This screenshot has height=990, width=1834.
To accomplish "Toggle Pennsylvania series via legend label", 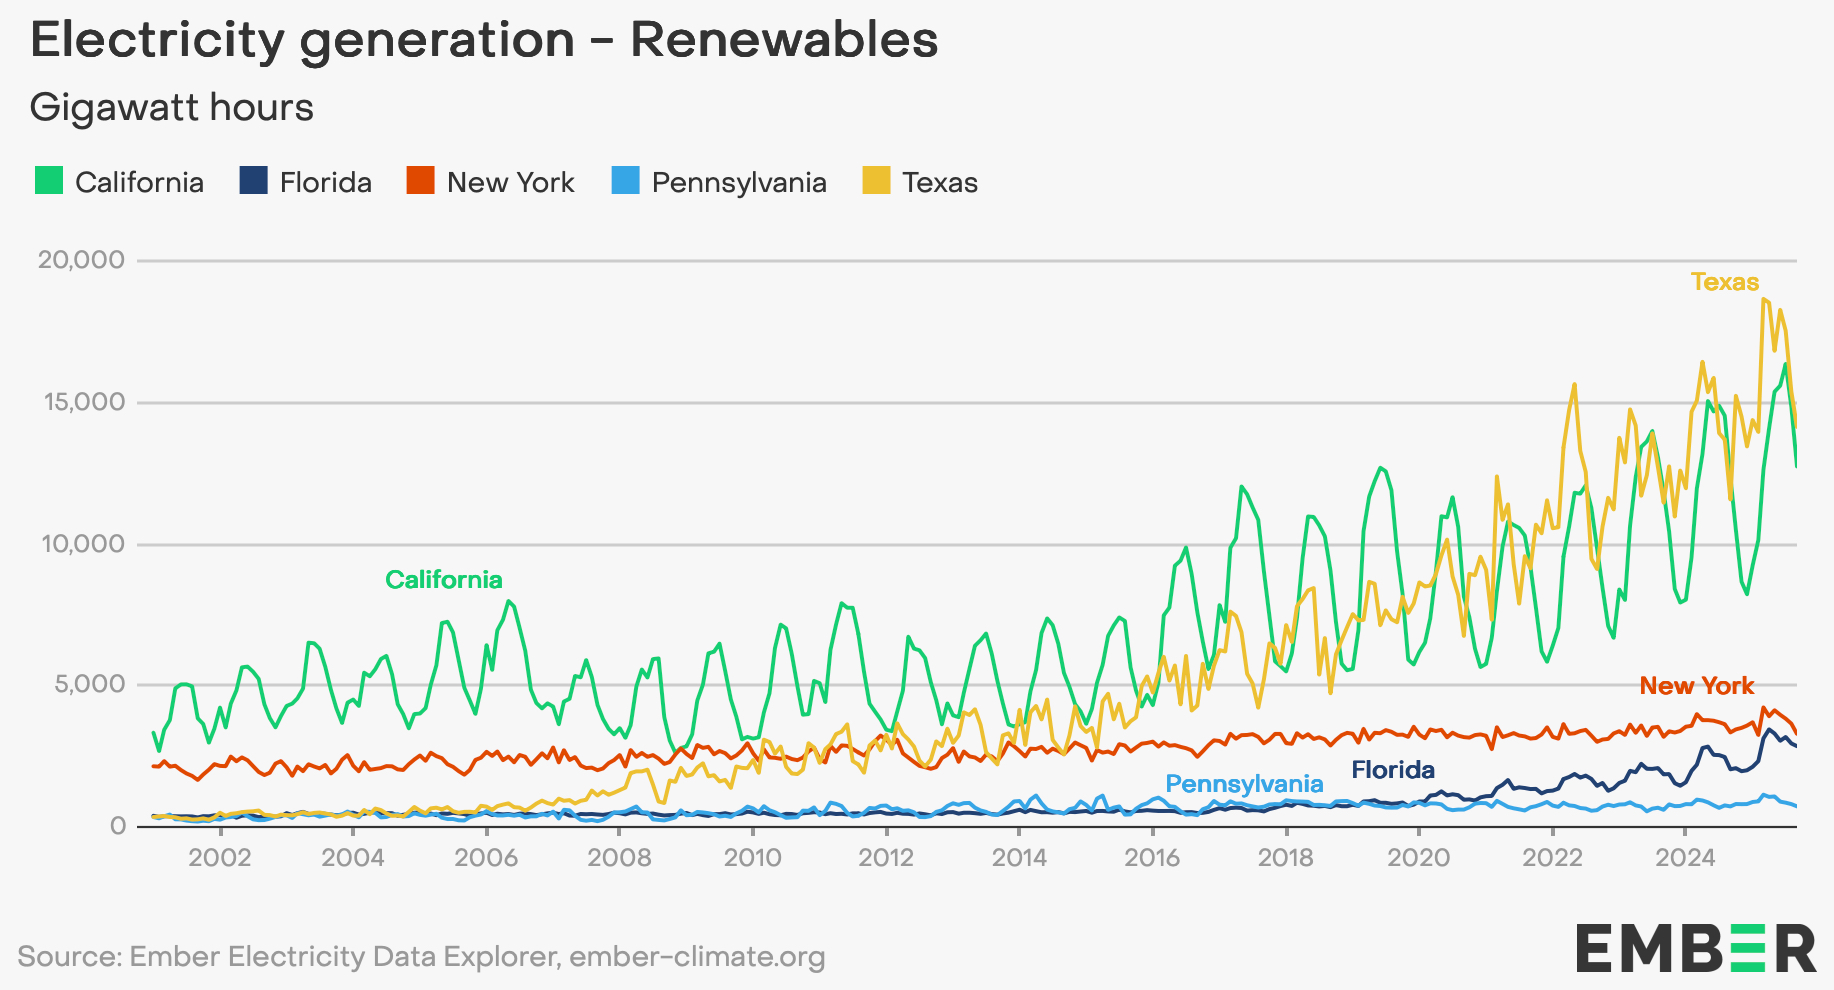I will (739, 182).
